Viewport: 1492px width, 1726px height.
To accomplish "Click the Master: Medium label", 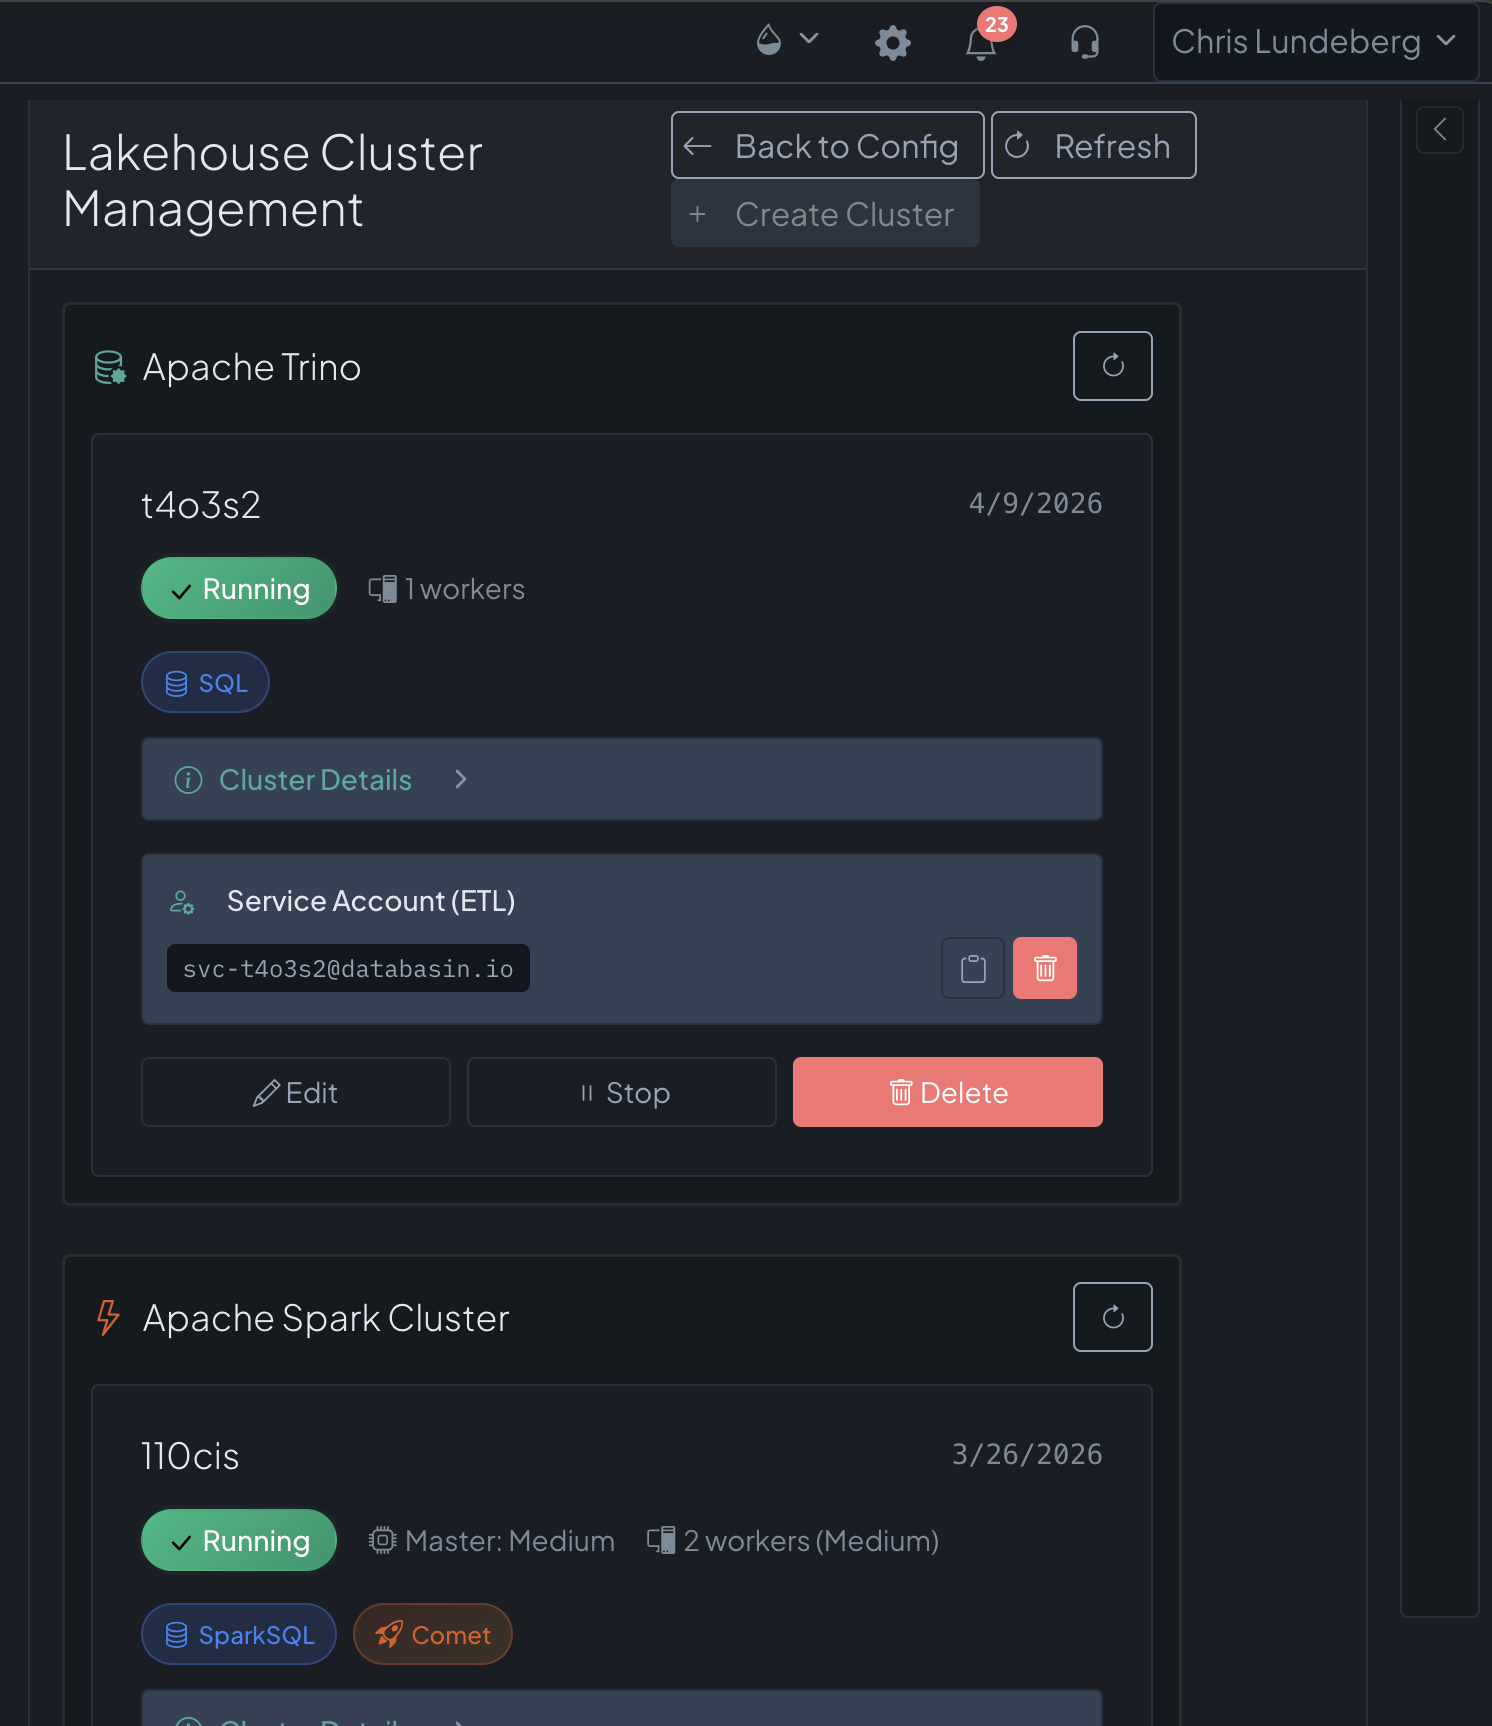I will pos(492,1541).
